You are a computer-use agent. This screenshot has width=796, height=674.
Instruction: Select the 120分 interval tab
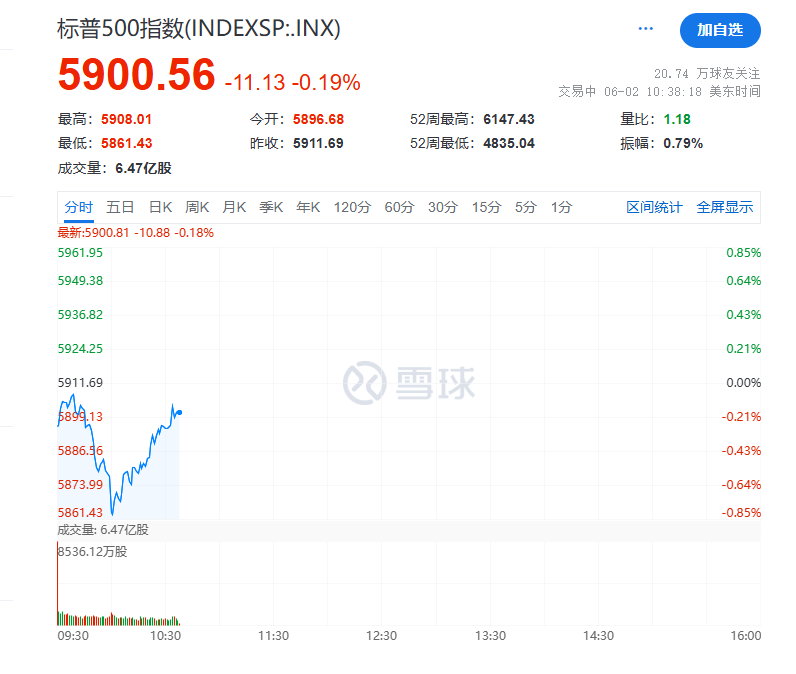click(x=352, y=207)
